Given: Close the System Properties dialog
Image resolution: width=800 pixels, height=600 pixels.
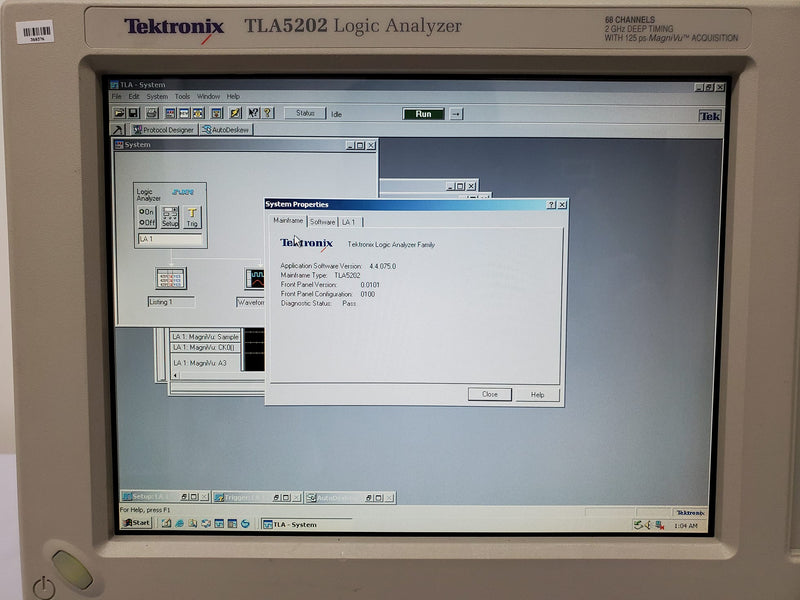Looking at the screenshot, I should [488, 394].
